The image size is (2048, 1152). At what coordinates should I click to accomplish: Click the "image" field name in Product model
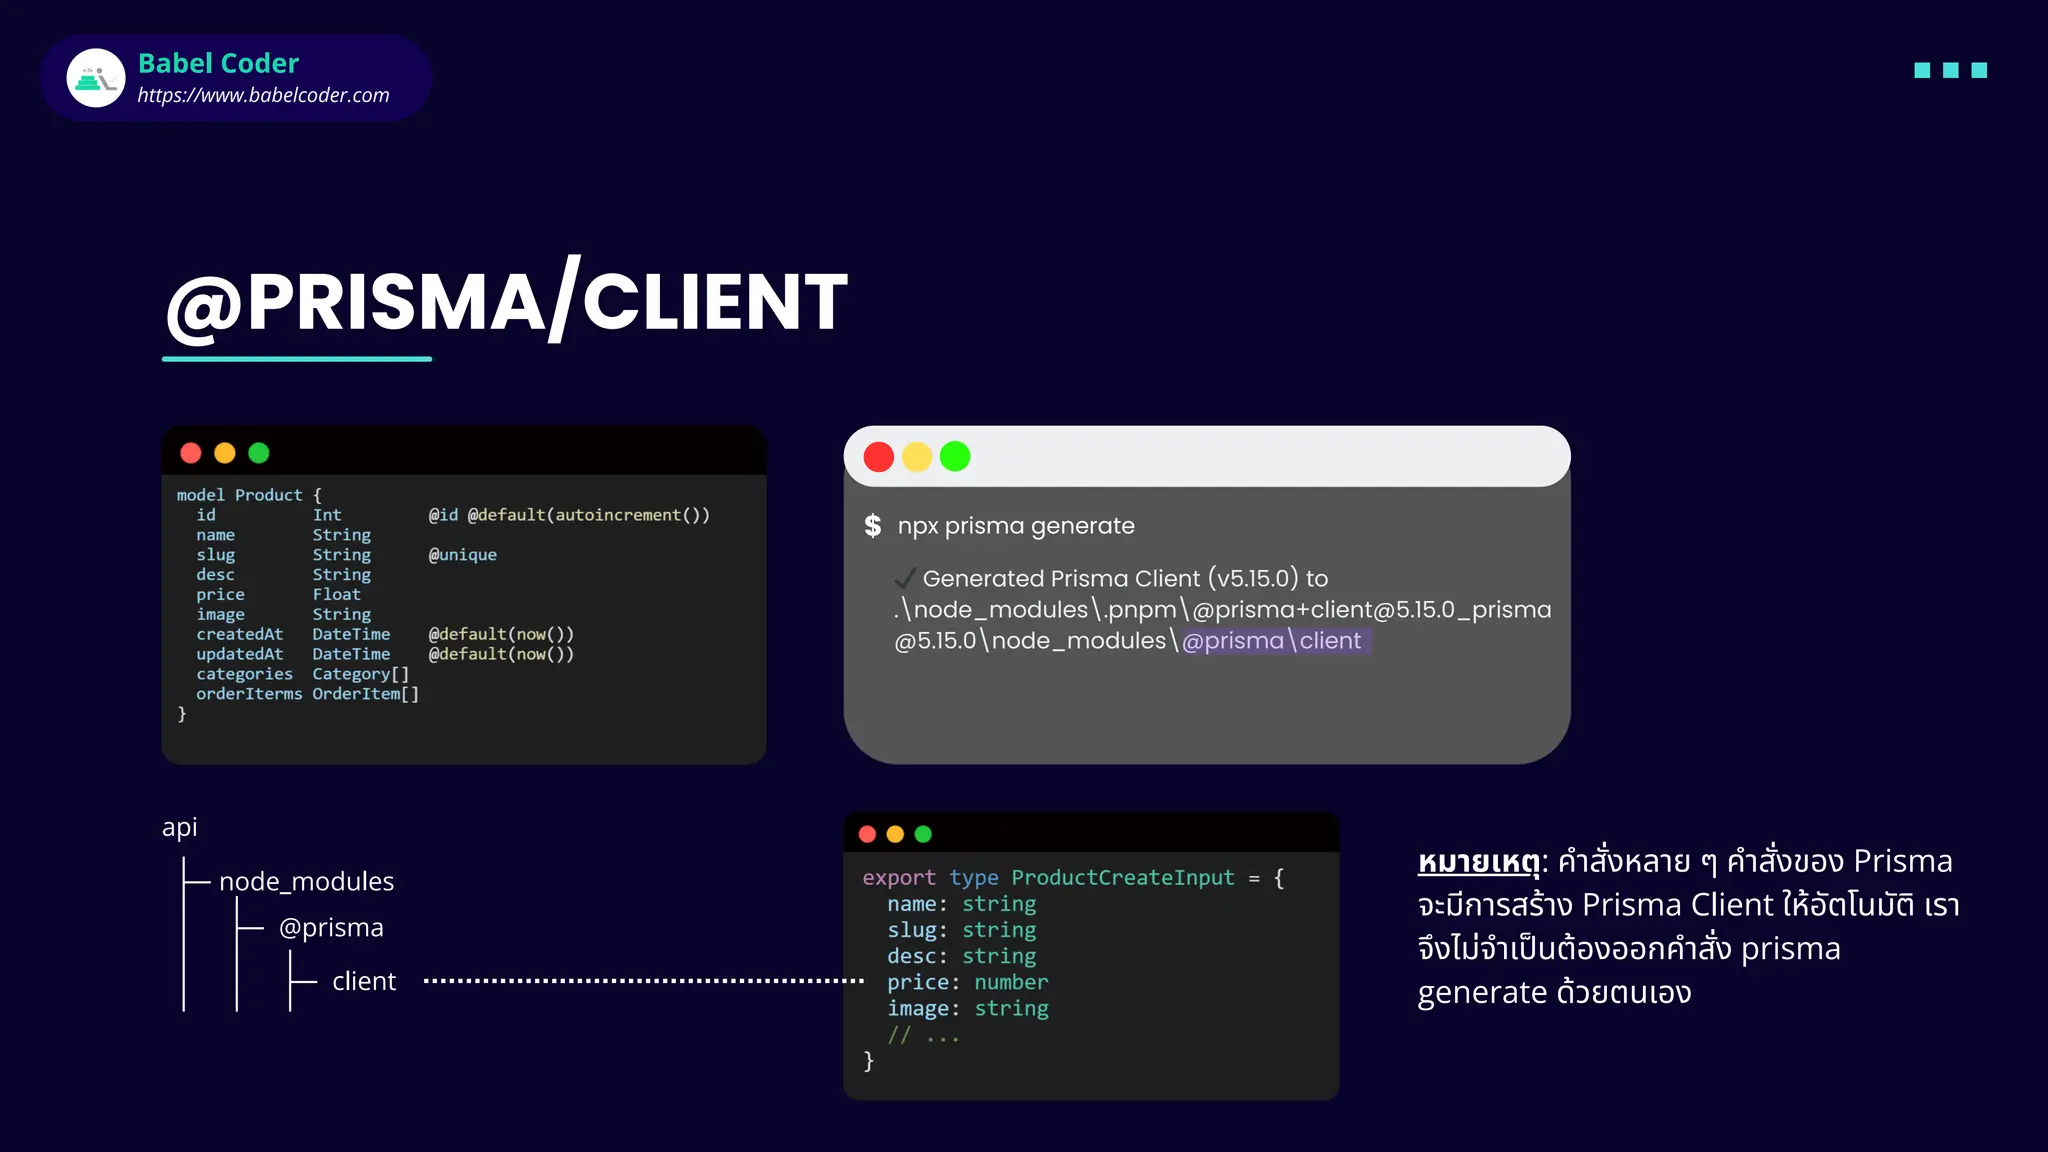[x=220, y=614]
